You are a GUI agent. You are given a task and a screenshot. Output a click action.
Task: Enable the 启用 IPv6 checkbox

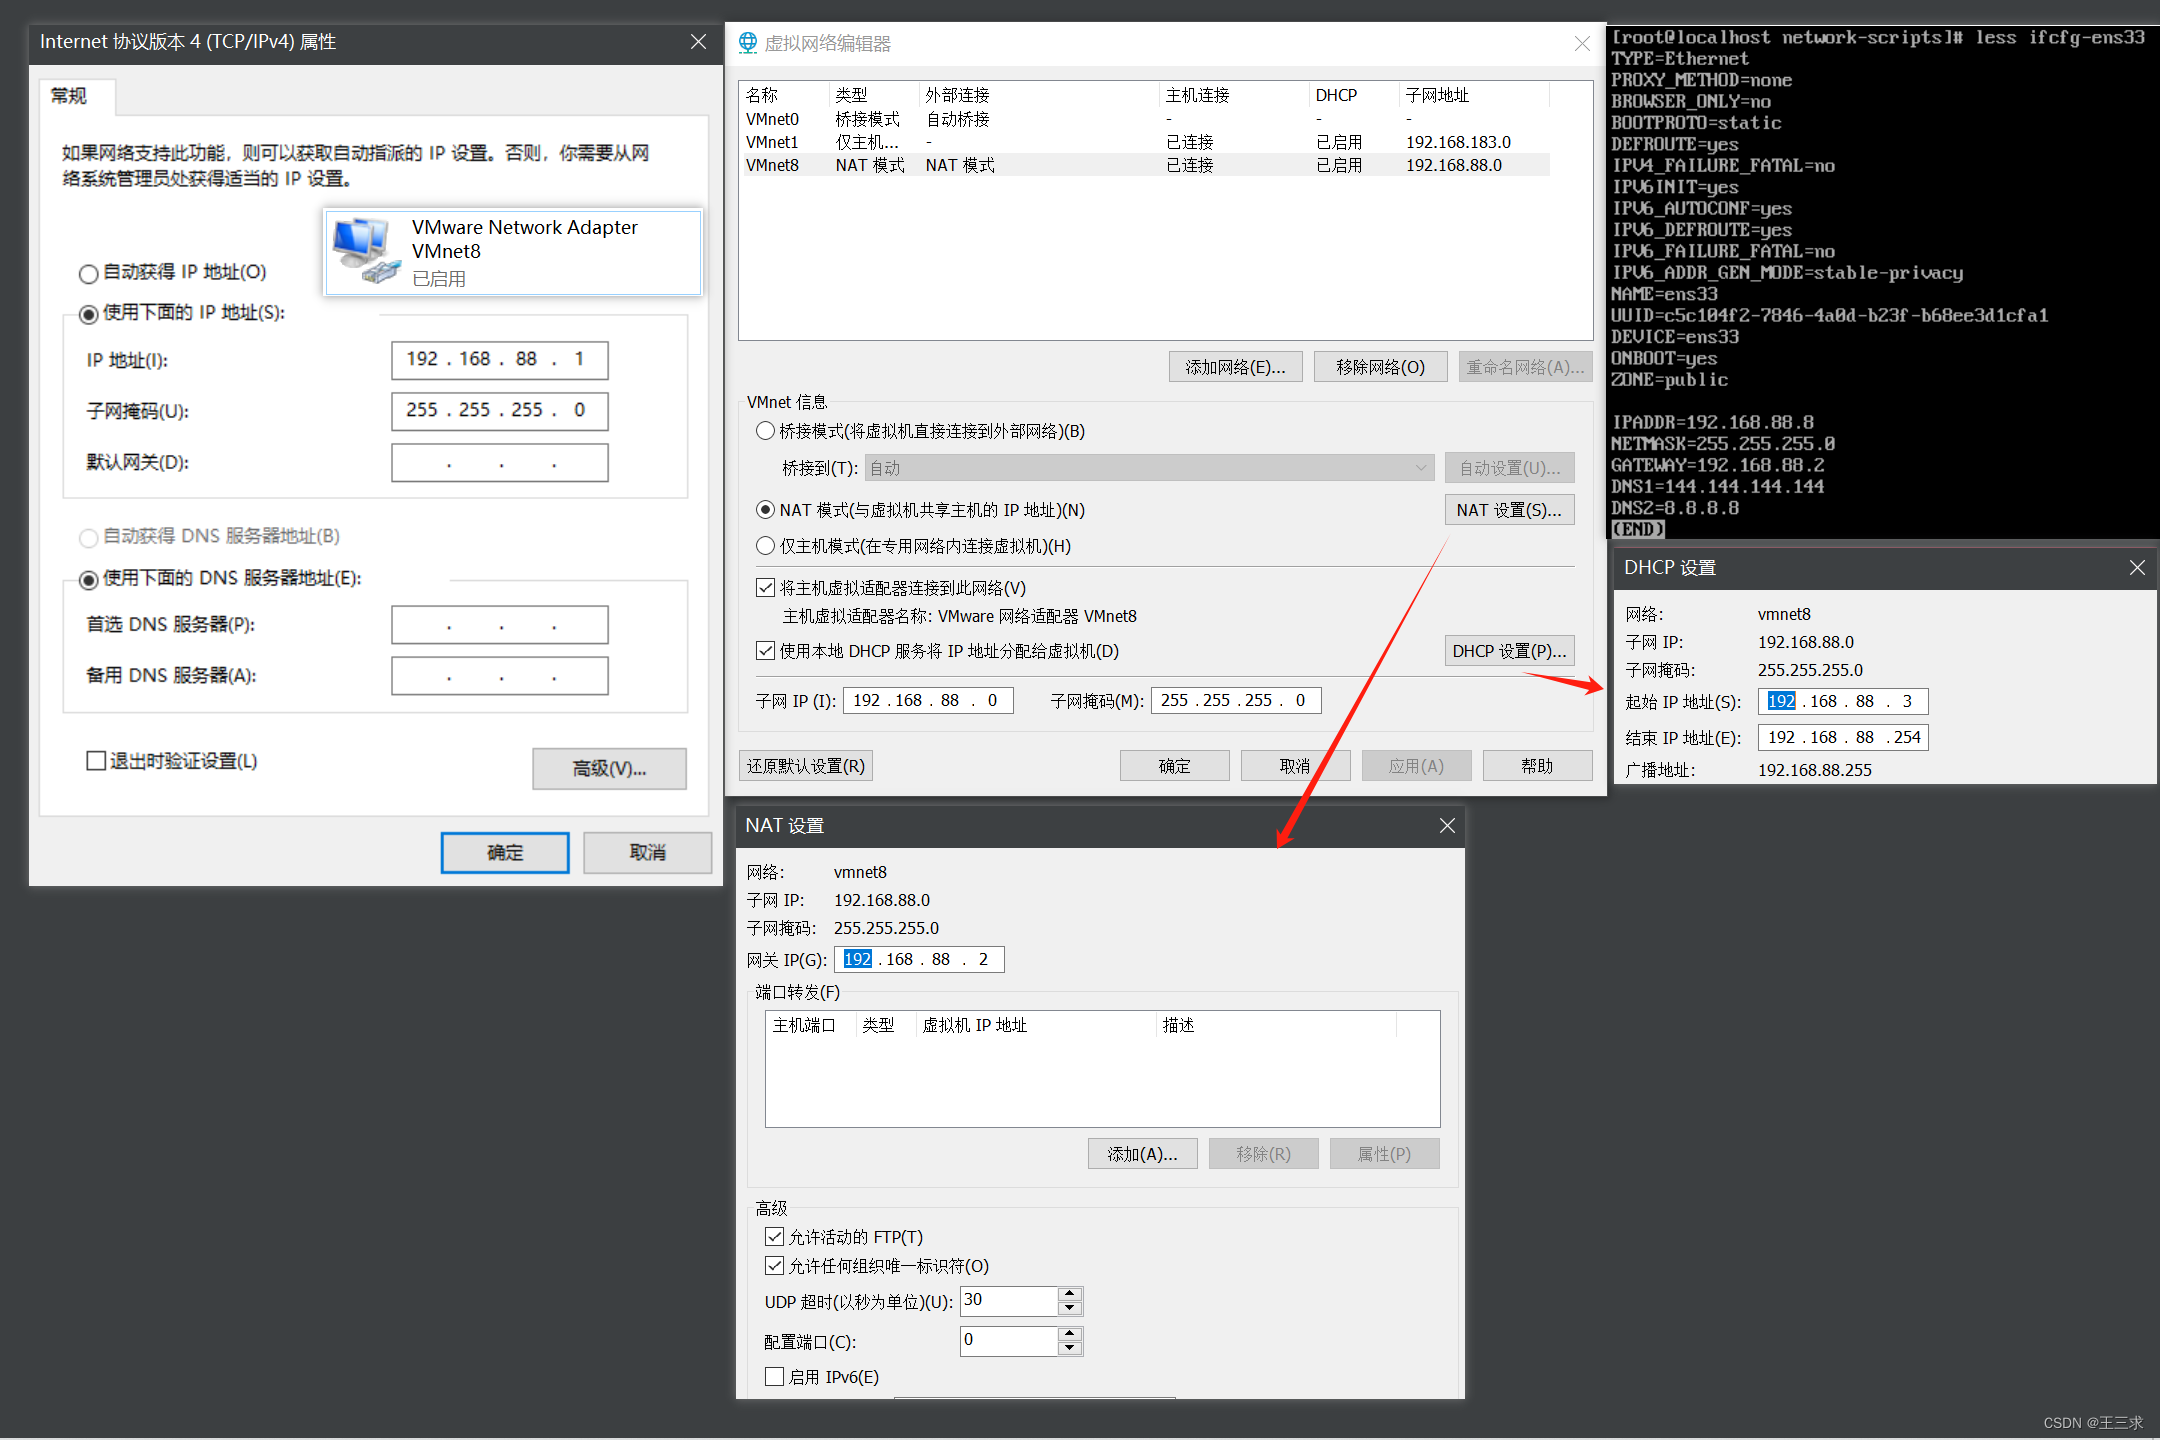(774, 1376)
